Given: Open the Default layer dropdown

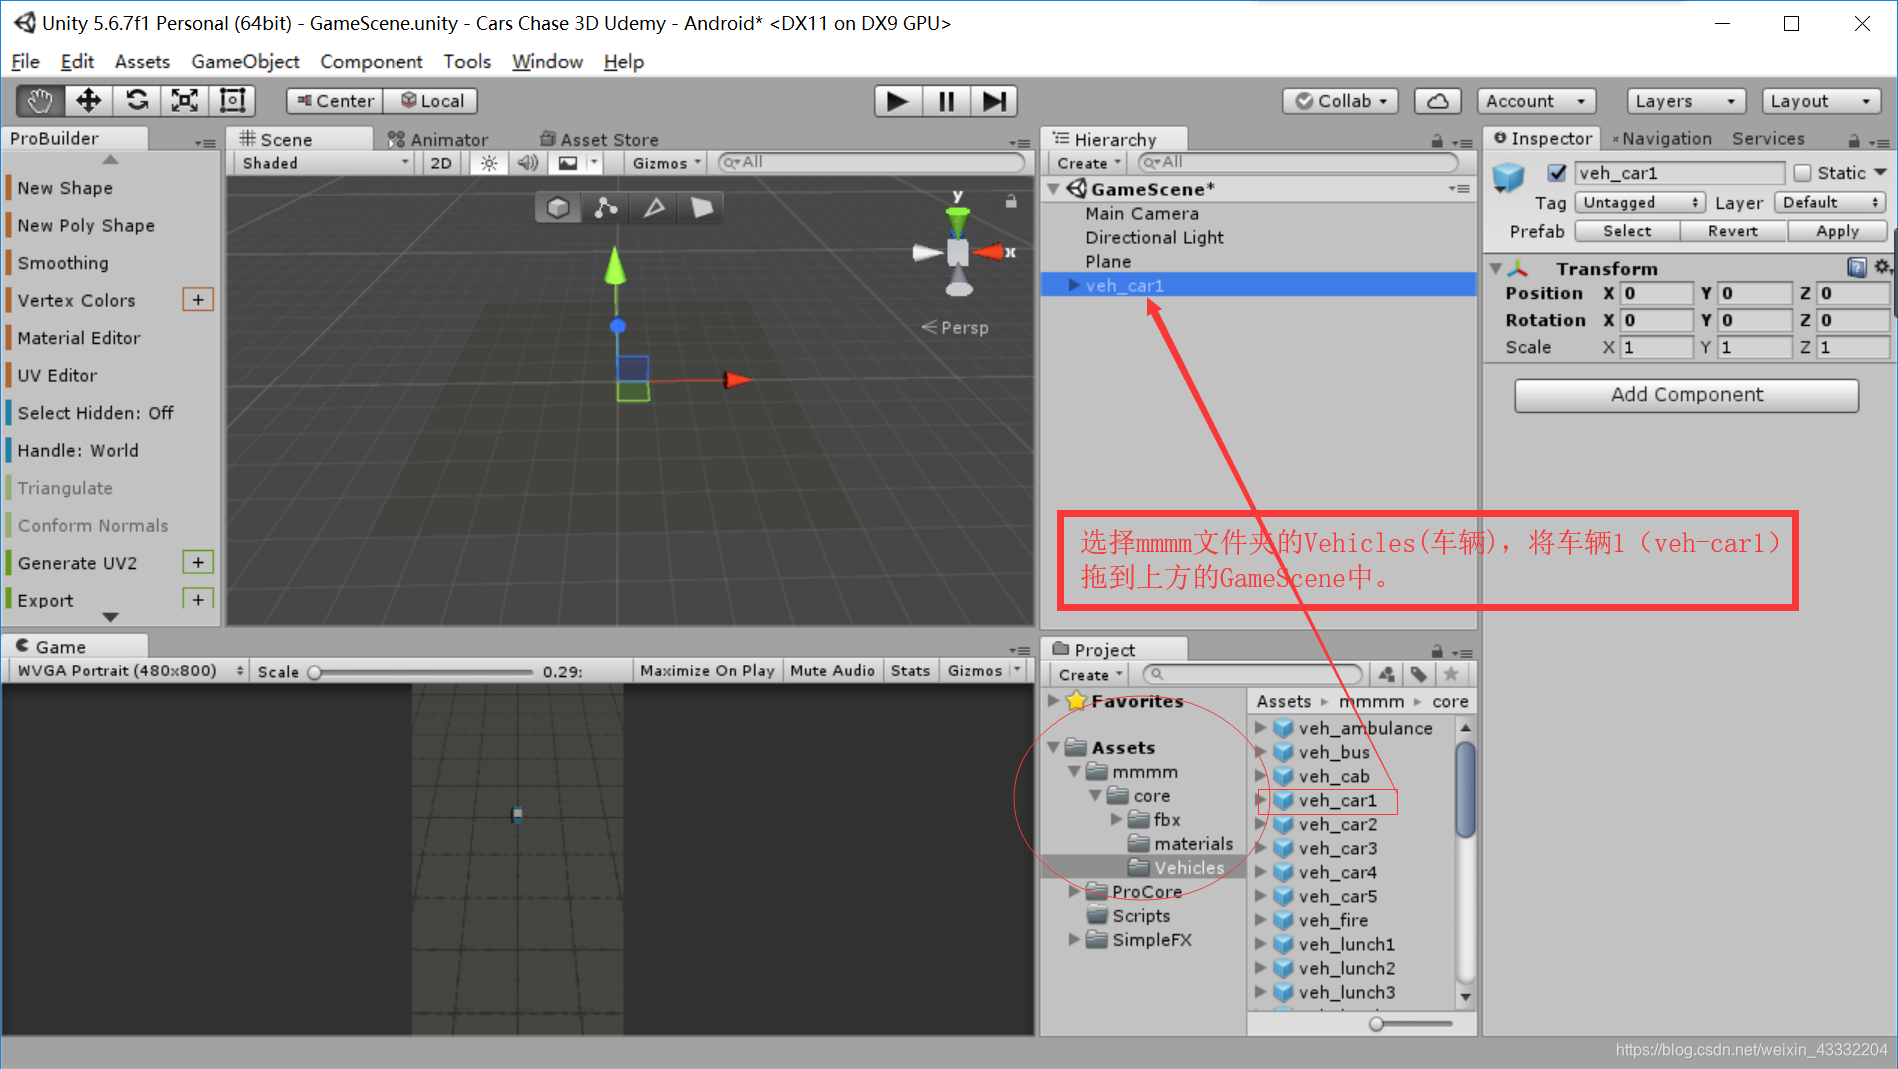Looking at the screenshot, I should click(x=1830, y=202).
